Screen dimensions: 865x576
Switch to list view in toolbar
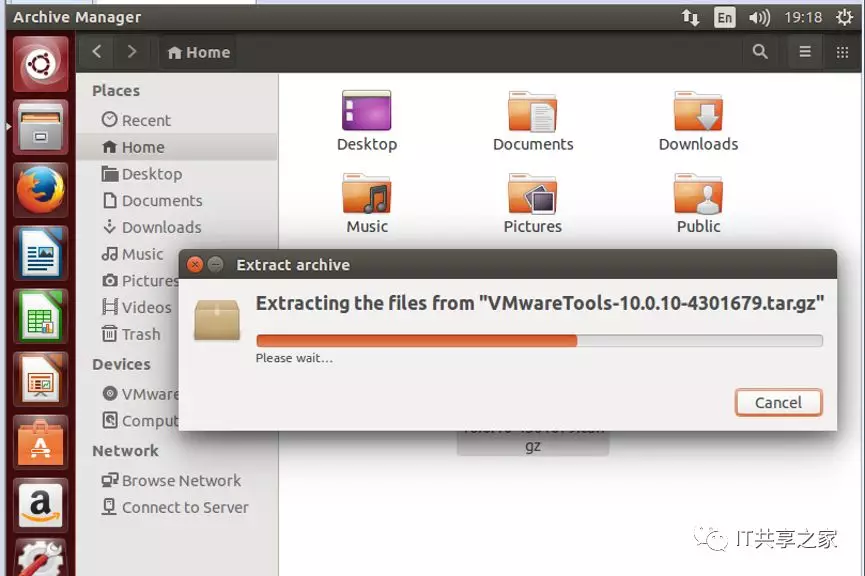tap(805, 52)
